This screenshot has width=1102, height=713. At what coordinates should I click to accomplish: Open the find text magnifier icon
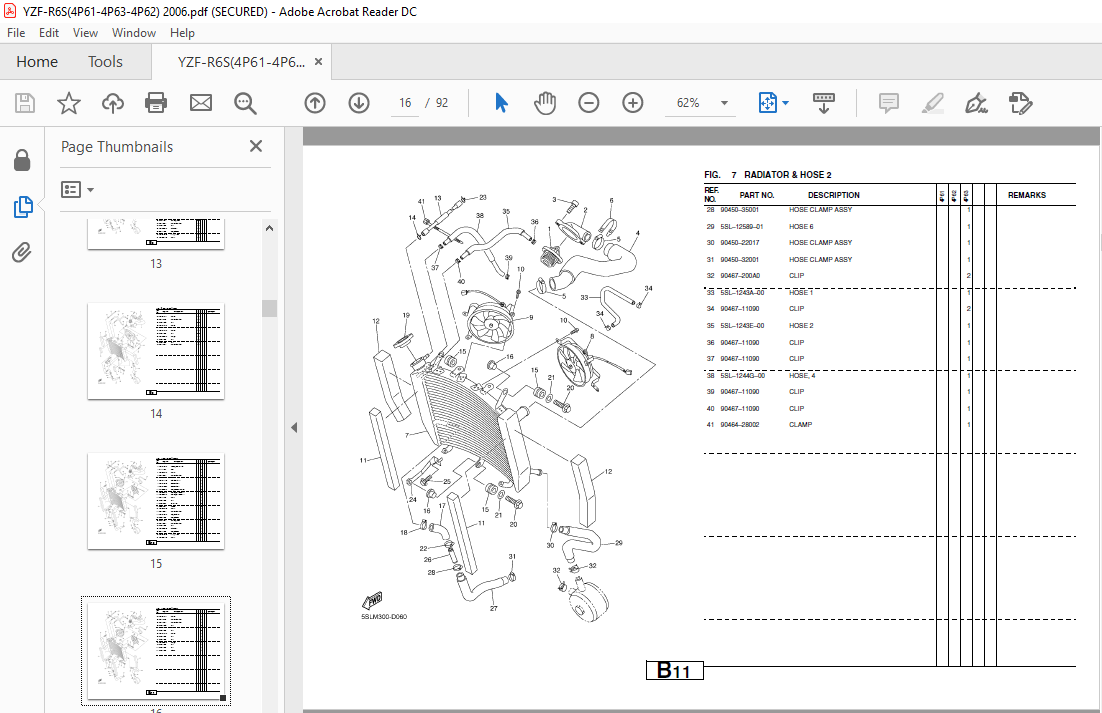tap(245, 103)
